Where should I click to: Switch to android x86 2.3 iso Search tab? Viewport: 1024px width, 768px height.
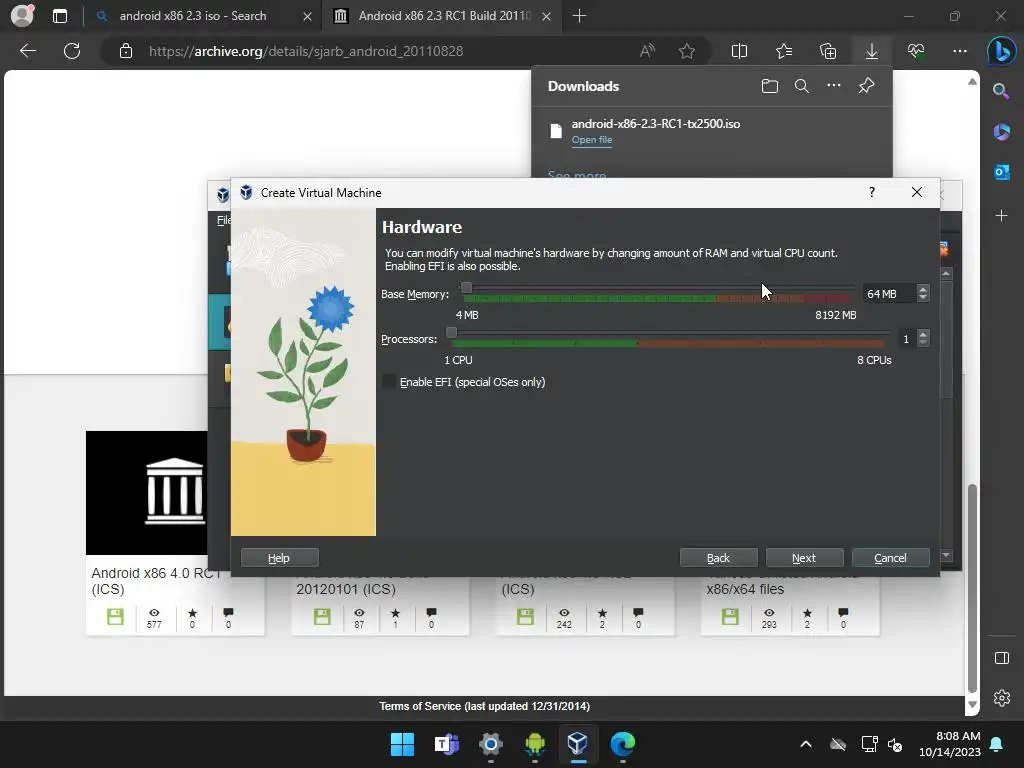coord(202,16)
